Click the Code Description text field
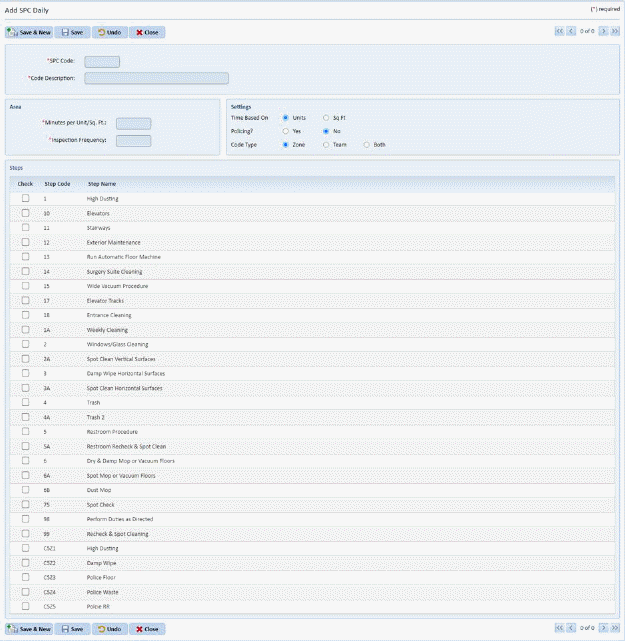 [156, 77]
